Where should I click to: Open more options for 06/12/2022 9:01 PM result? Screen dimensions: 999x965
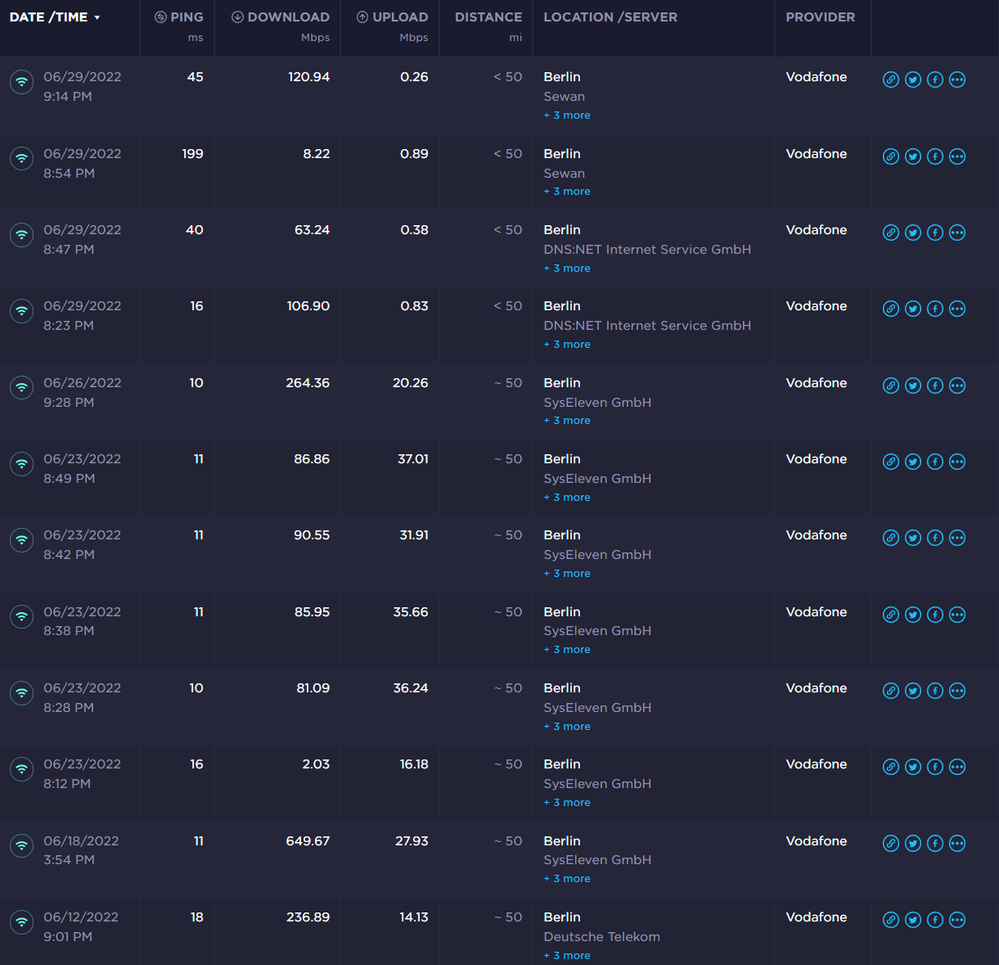[957, 920]
